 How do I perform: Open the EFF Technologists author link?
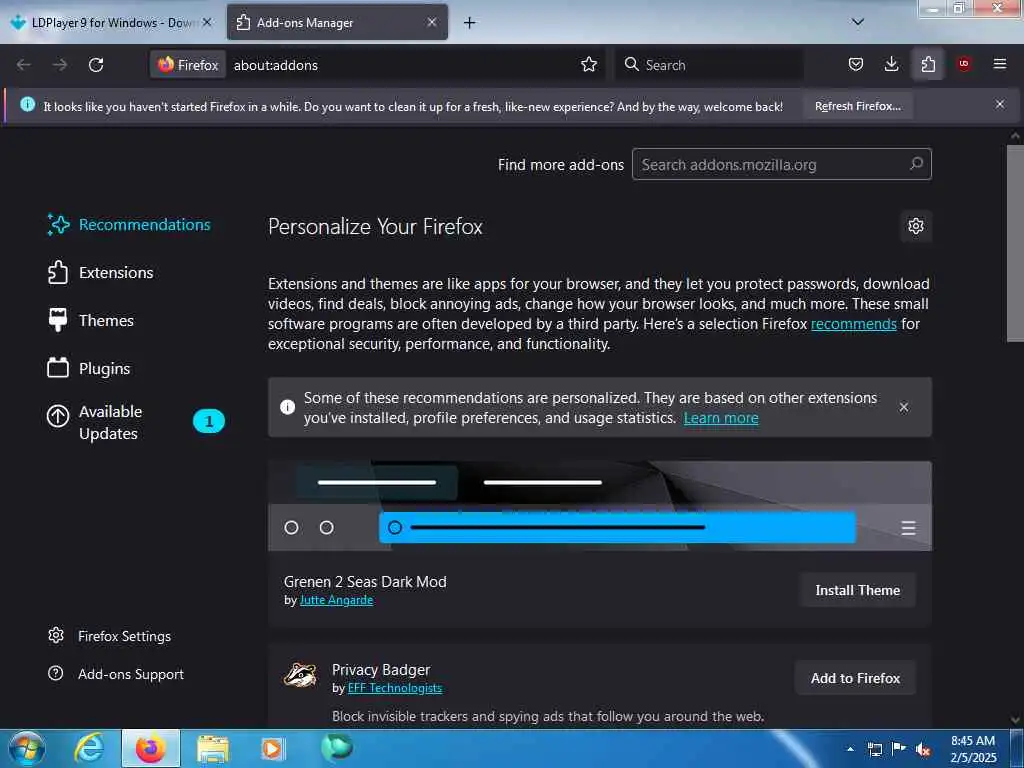click(394, 688)
